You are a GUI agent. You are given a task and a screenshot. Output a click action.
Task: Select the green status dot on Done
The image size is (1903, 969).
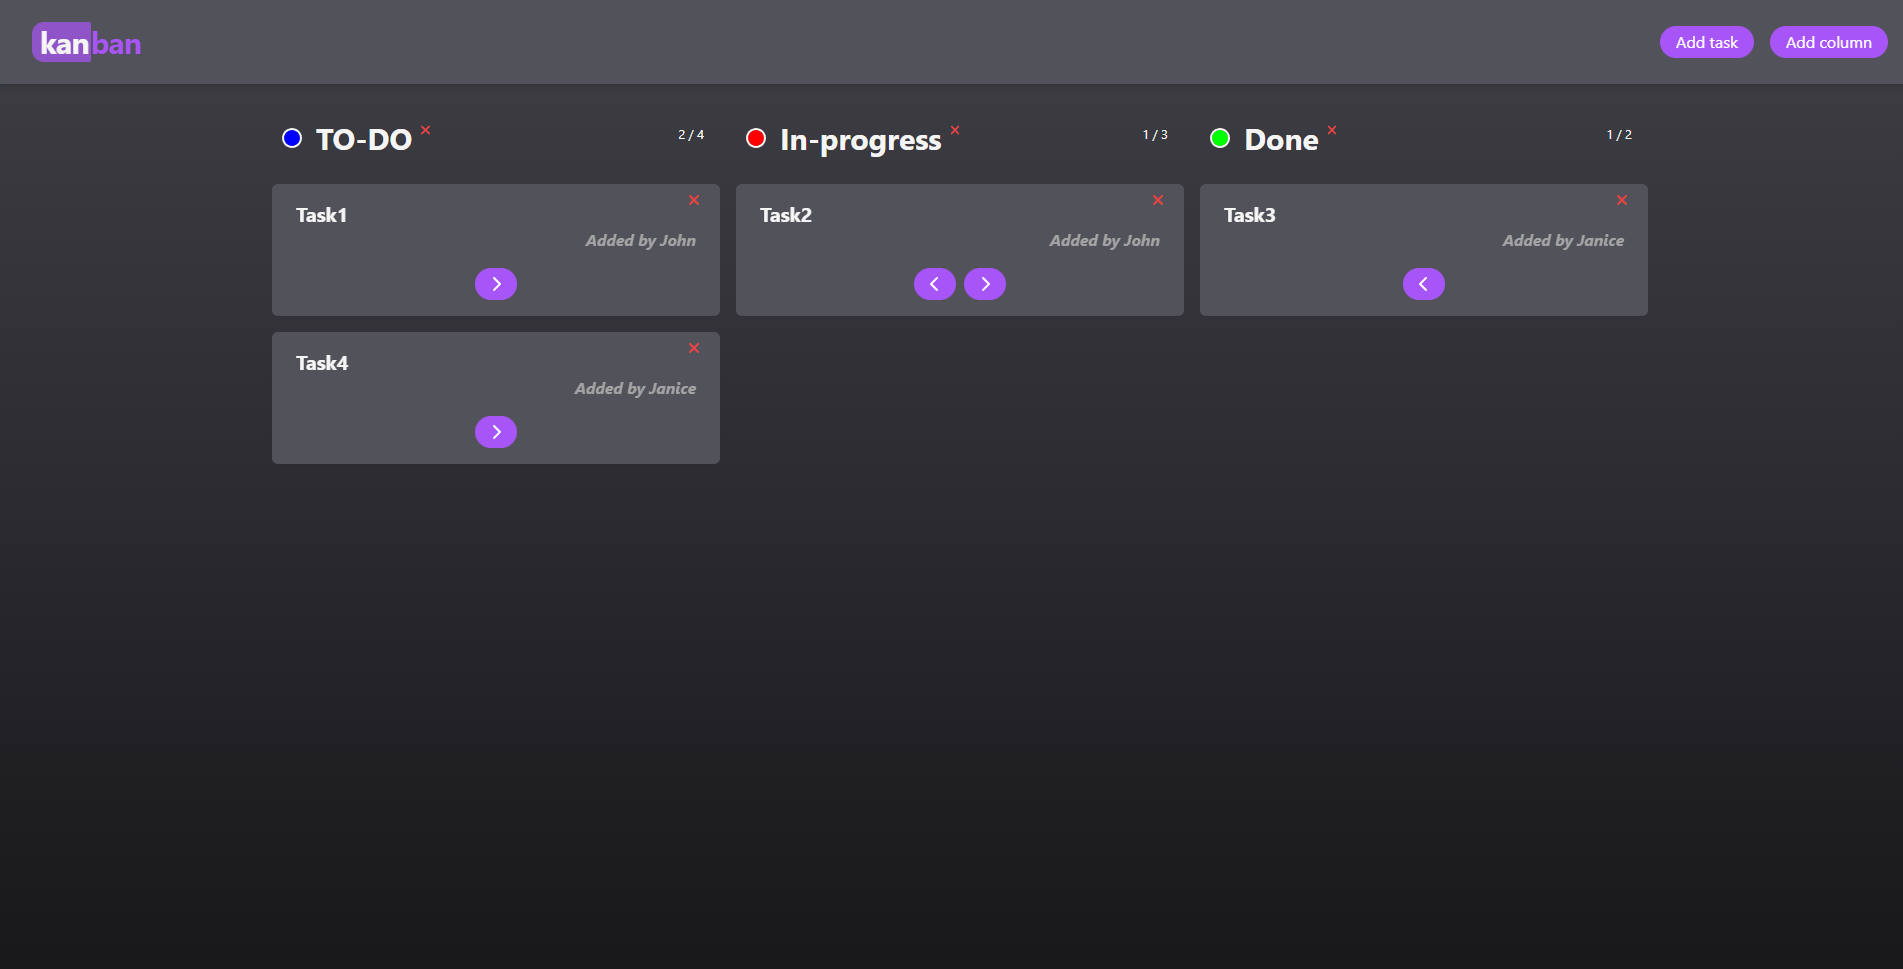1220,137
